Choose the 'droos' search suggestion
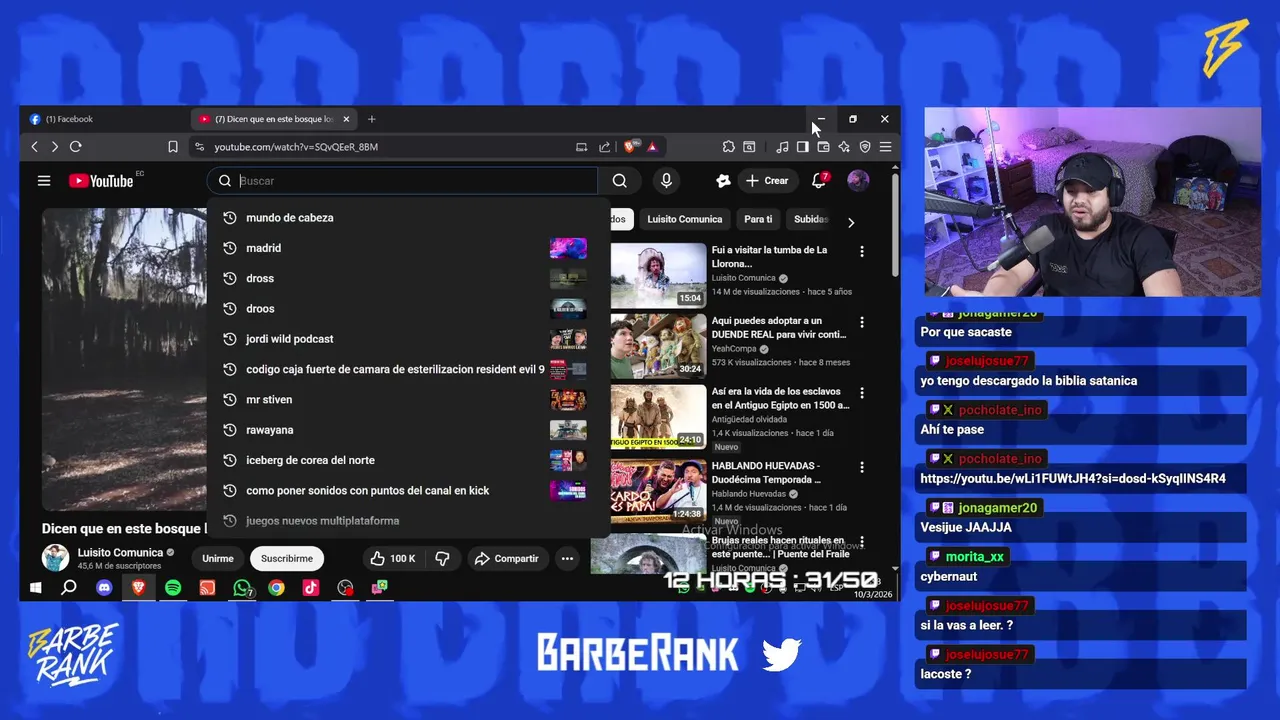1280x720 pixels. (408, 309)
